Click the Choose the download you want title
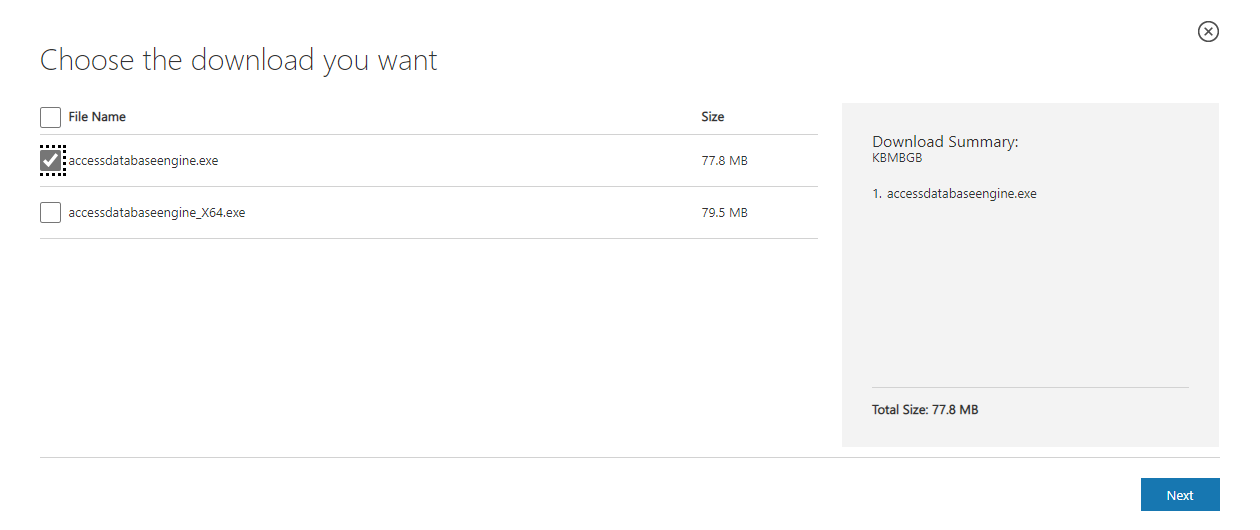The image size is (1260, 530). 239,60
